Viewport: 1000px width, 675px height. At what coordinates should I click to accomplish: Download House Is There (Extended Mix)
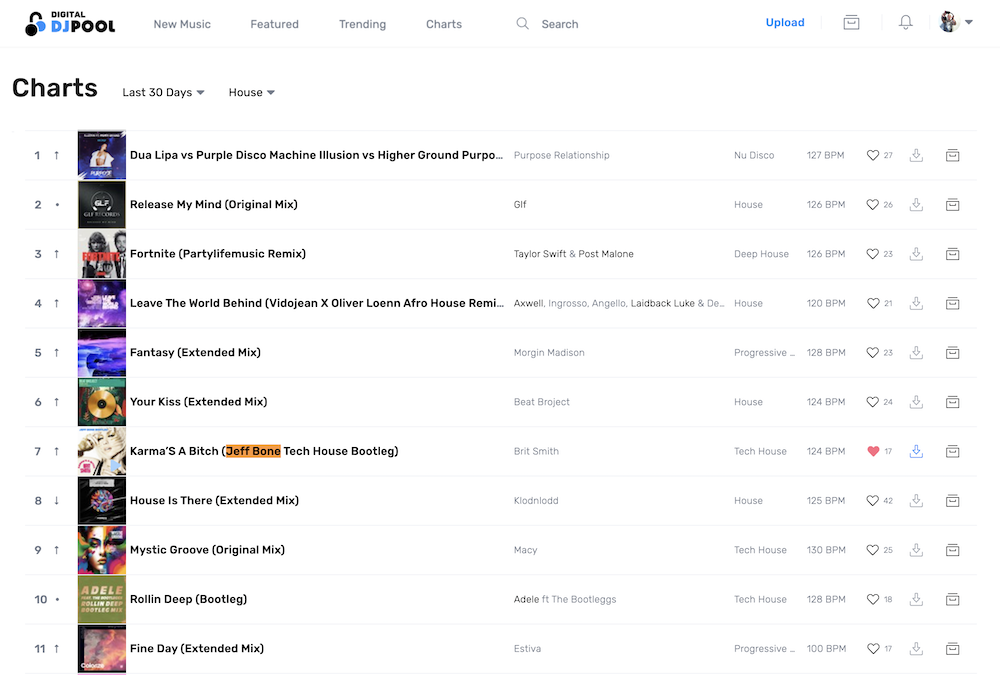(x=916, y=500)
